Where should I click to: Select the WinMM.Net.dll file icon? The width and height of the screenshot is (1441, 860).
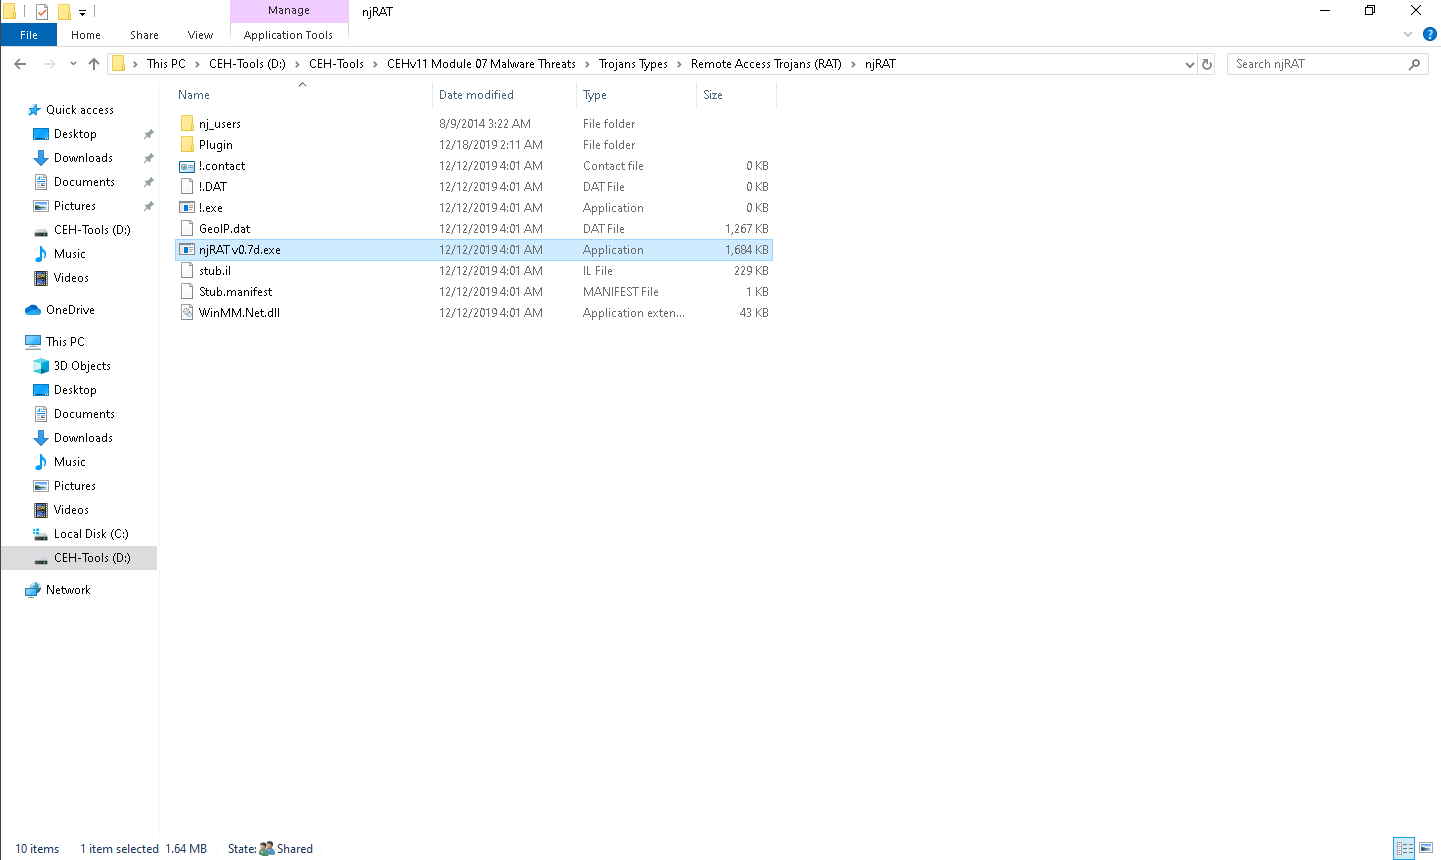point(187,313)
